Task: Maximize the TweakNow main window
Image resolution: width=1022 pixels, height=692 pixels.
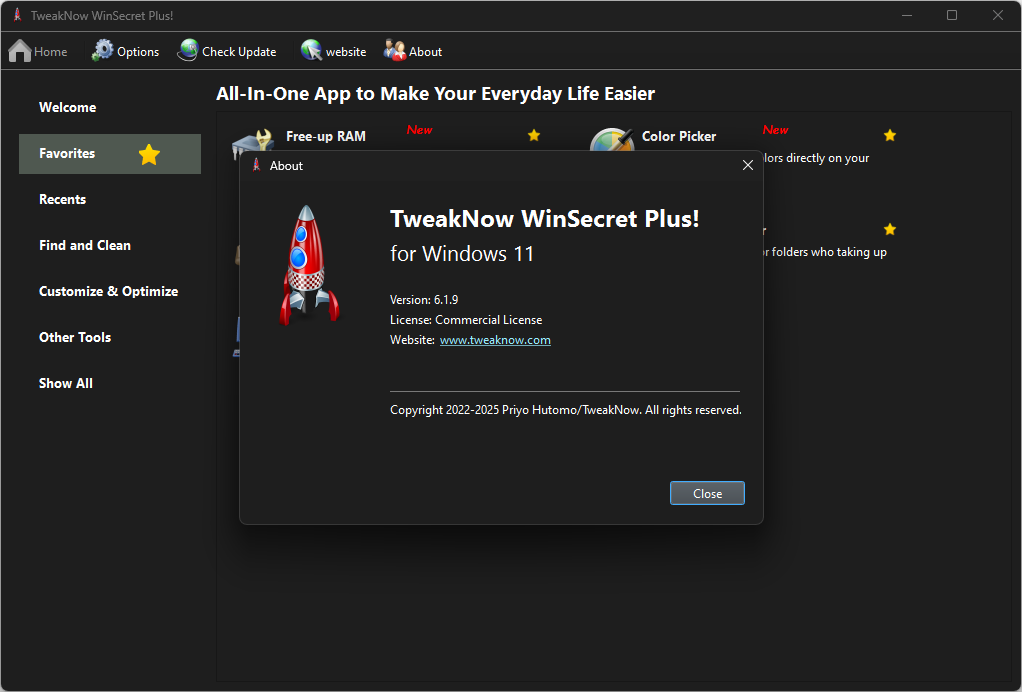Action: pyautogui.click(x=952, y=15)
